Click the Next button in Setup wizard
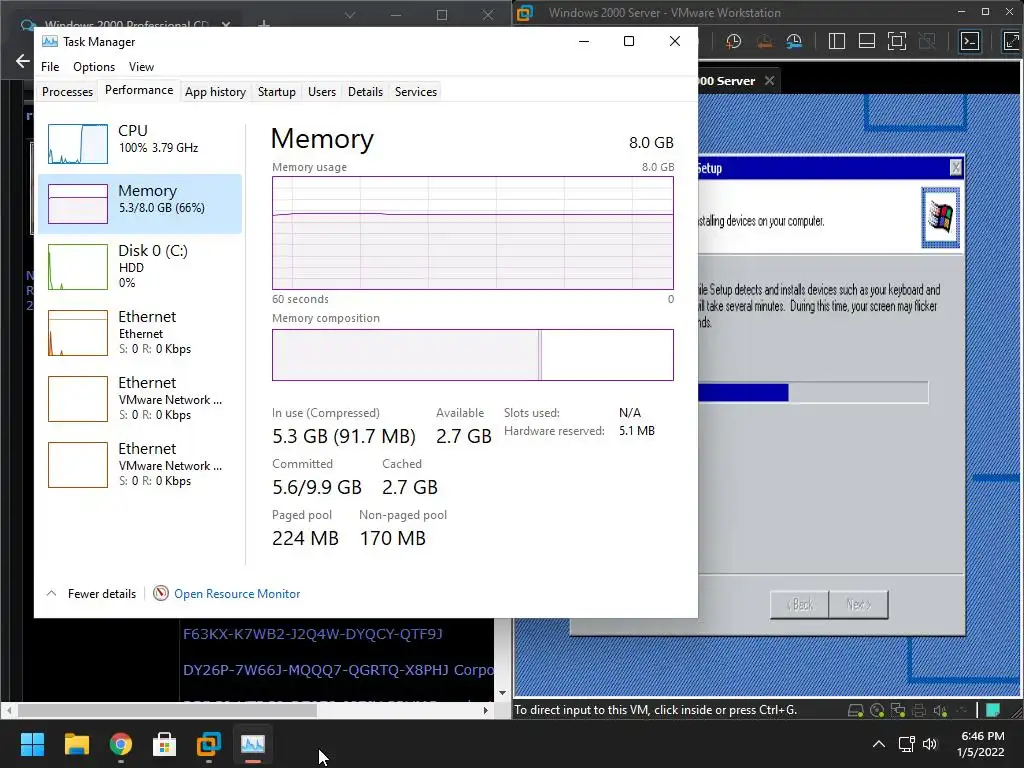The image size is (1024, 768). (858, 604)
